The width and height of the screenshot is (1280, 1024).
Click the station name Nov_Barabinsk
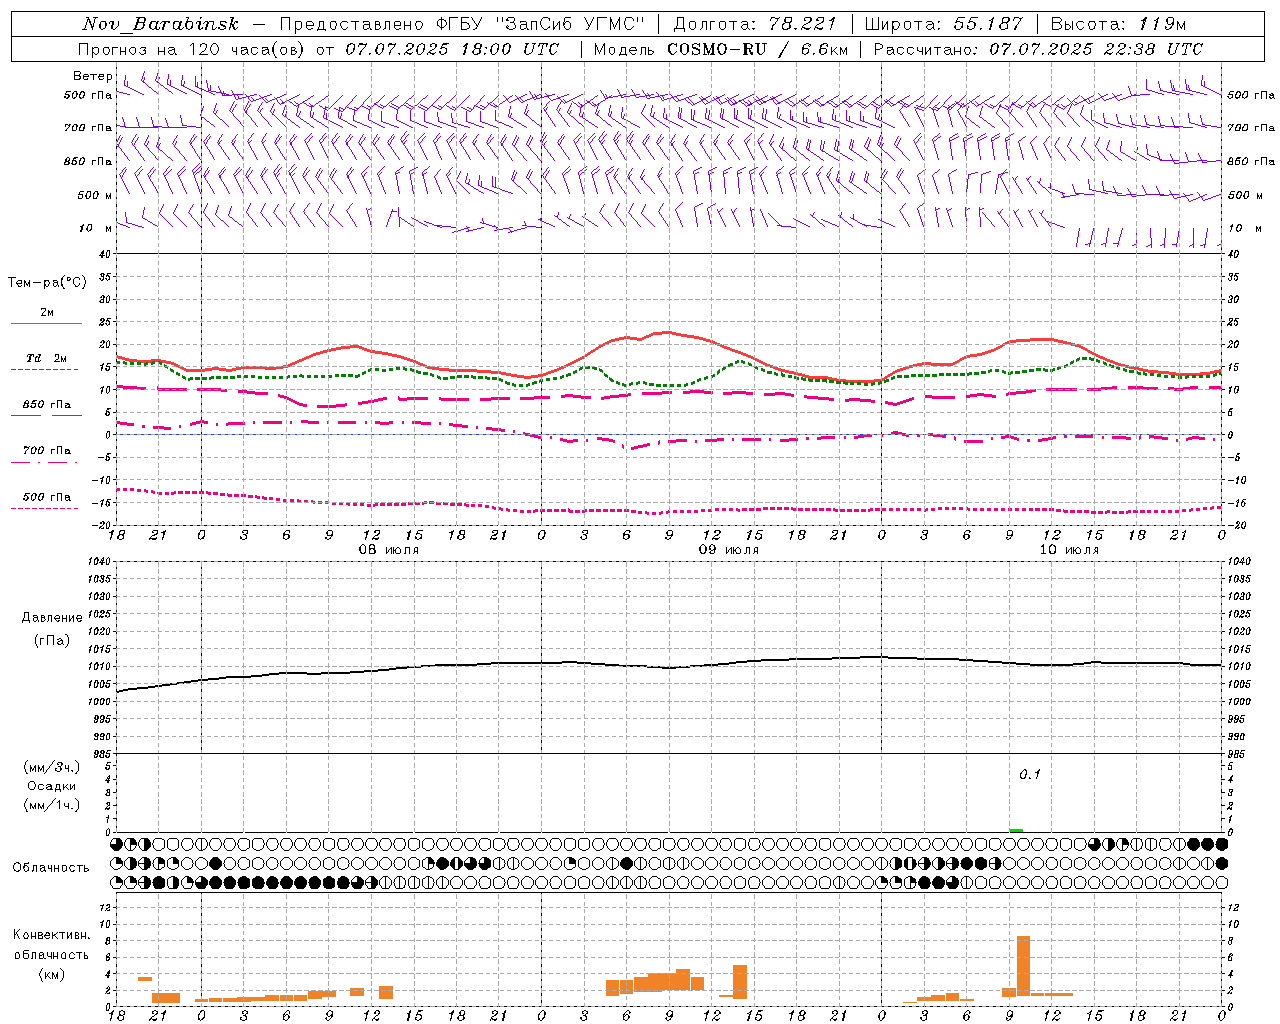161,24
